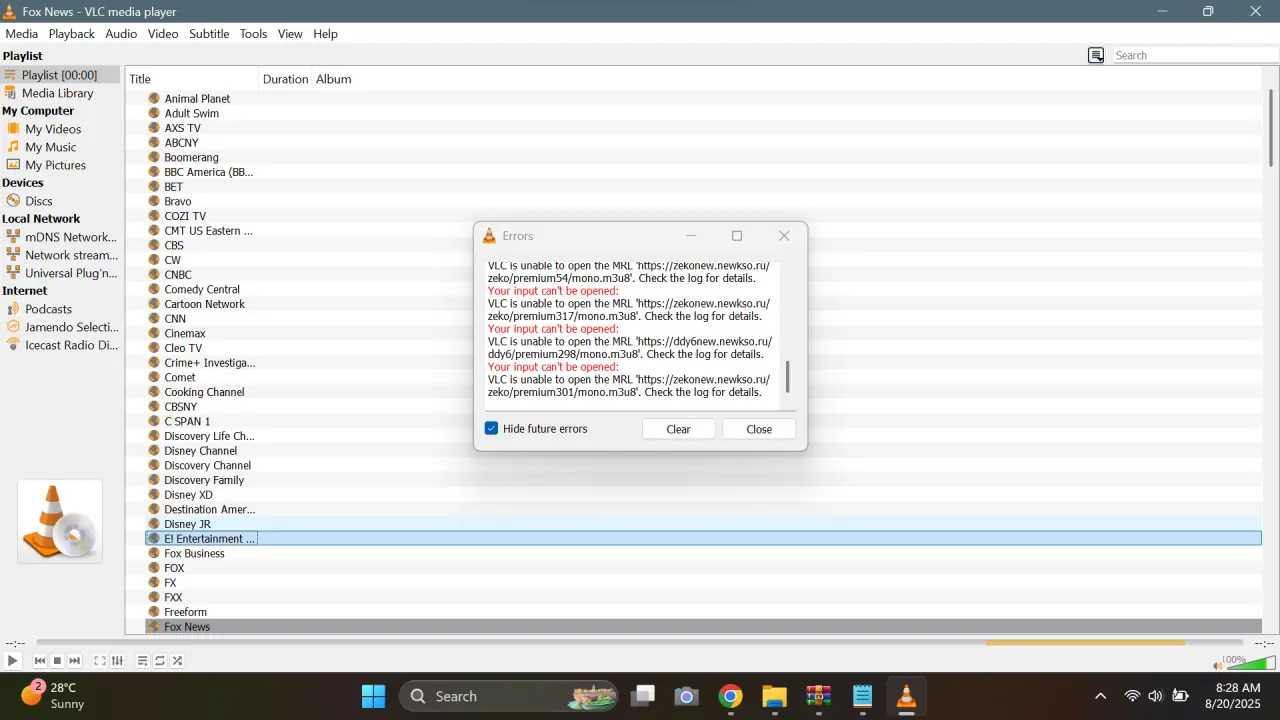Uncheck Hide future errors checkbox
Screen dimensions: 1280x720
tap(491, 429)
